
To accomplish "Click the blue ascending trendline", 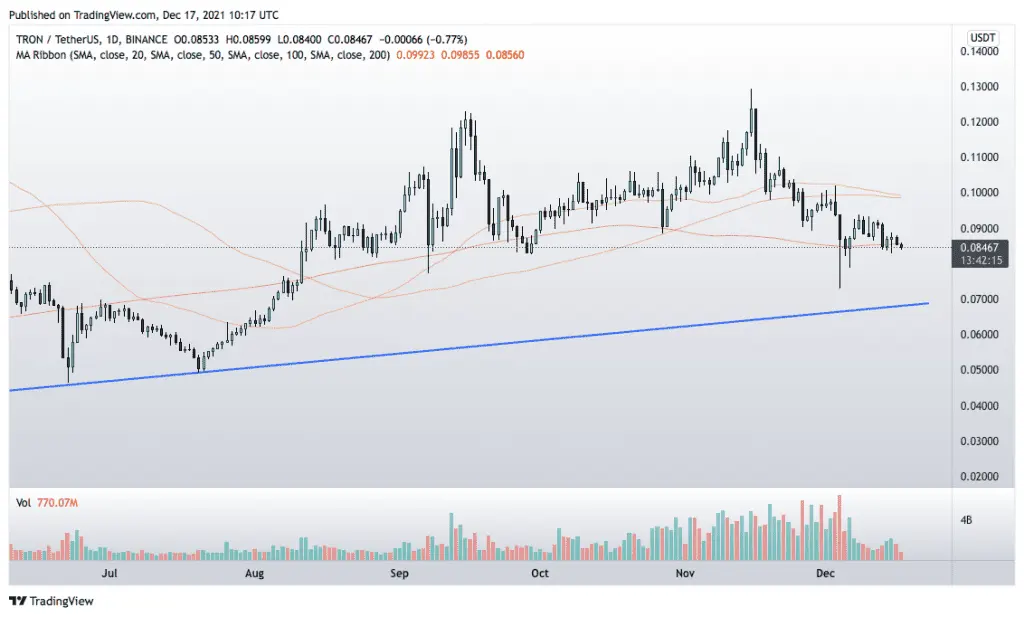I will (469, 347).
